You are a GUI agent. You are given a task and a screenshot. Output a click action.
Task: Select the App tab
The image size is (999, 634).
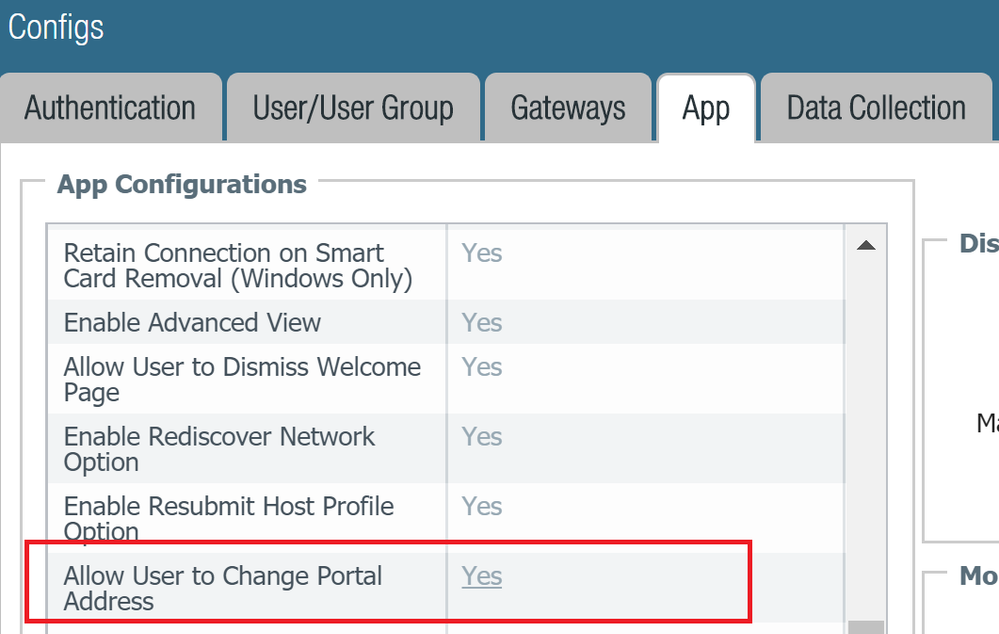pos(705,108)
